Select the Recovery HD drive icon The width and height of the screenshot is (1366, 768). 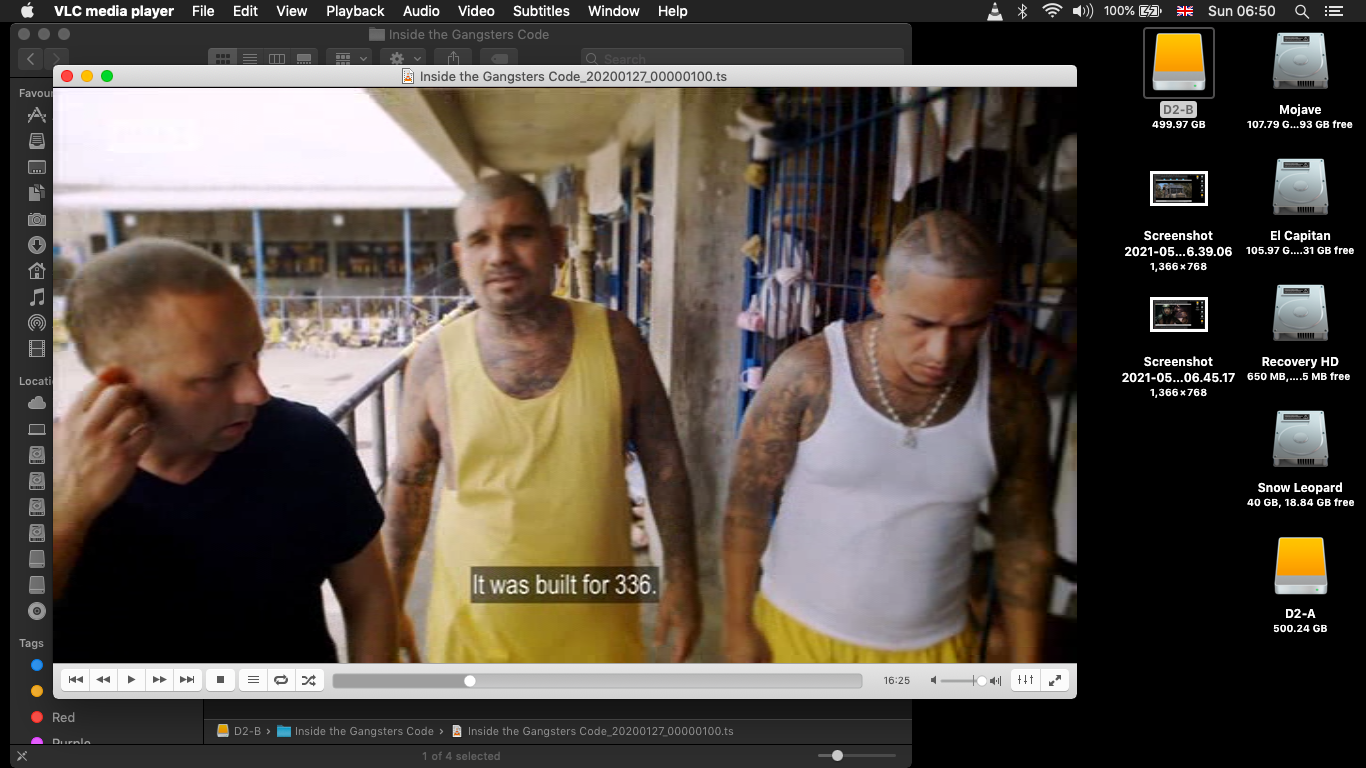click(x=1300, y=314)
